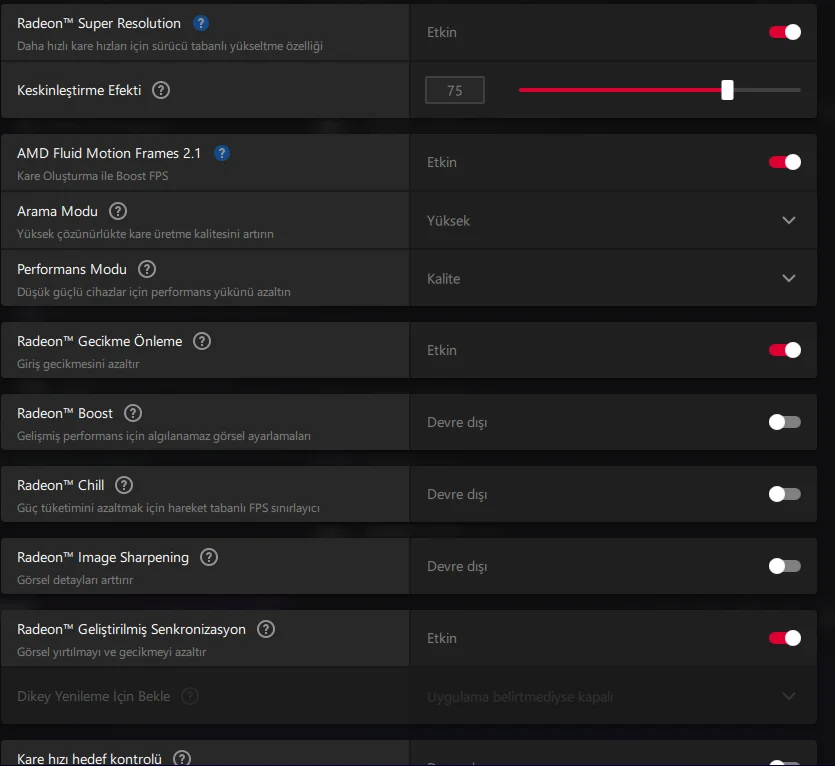Open the Performans Modu dropdown showing Kalite

tap(789, 278)
